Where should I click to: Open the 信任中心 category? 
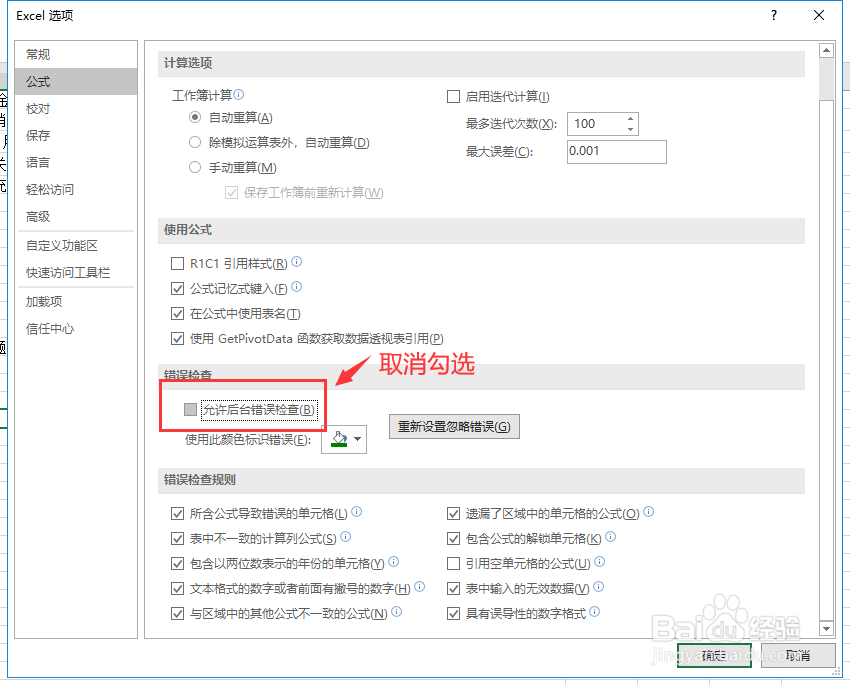click(x=76, y=328)
